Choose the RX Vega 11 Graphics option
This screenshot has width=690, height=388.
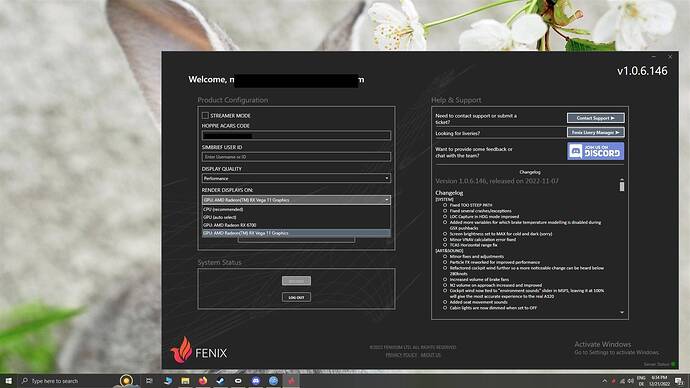coord(296,233)
